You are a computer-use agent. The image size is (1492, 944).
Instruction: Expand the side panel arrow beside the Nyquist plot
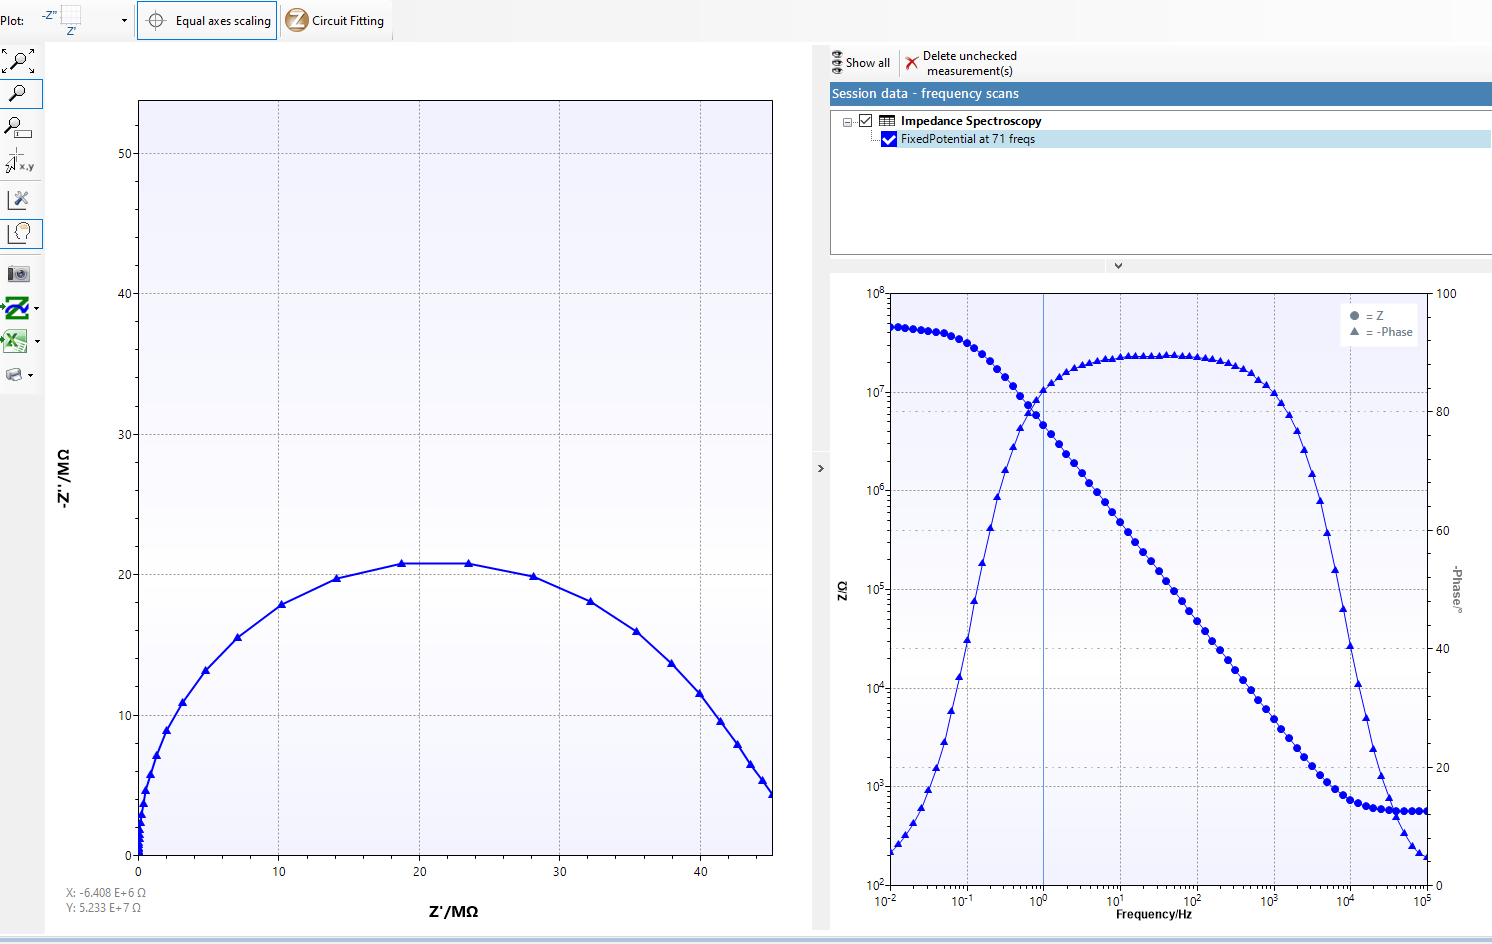tap(821, 467)
